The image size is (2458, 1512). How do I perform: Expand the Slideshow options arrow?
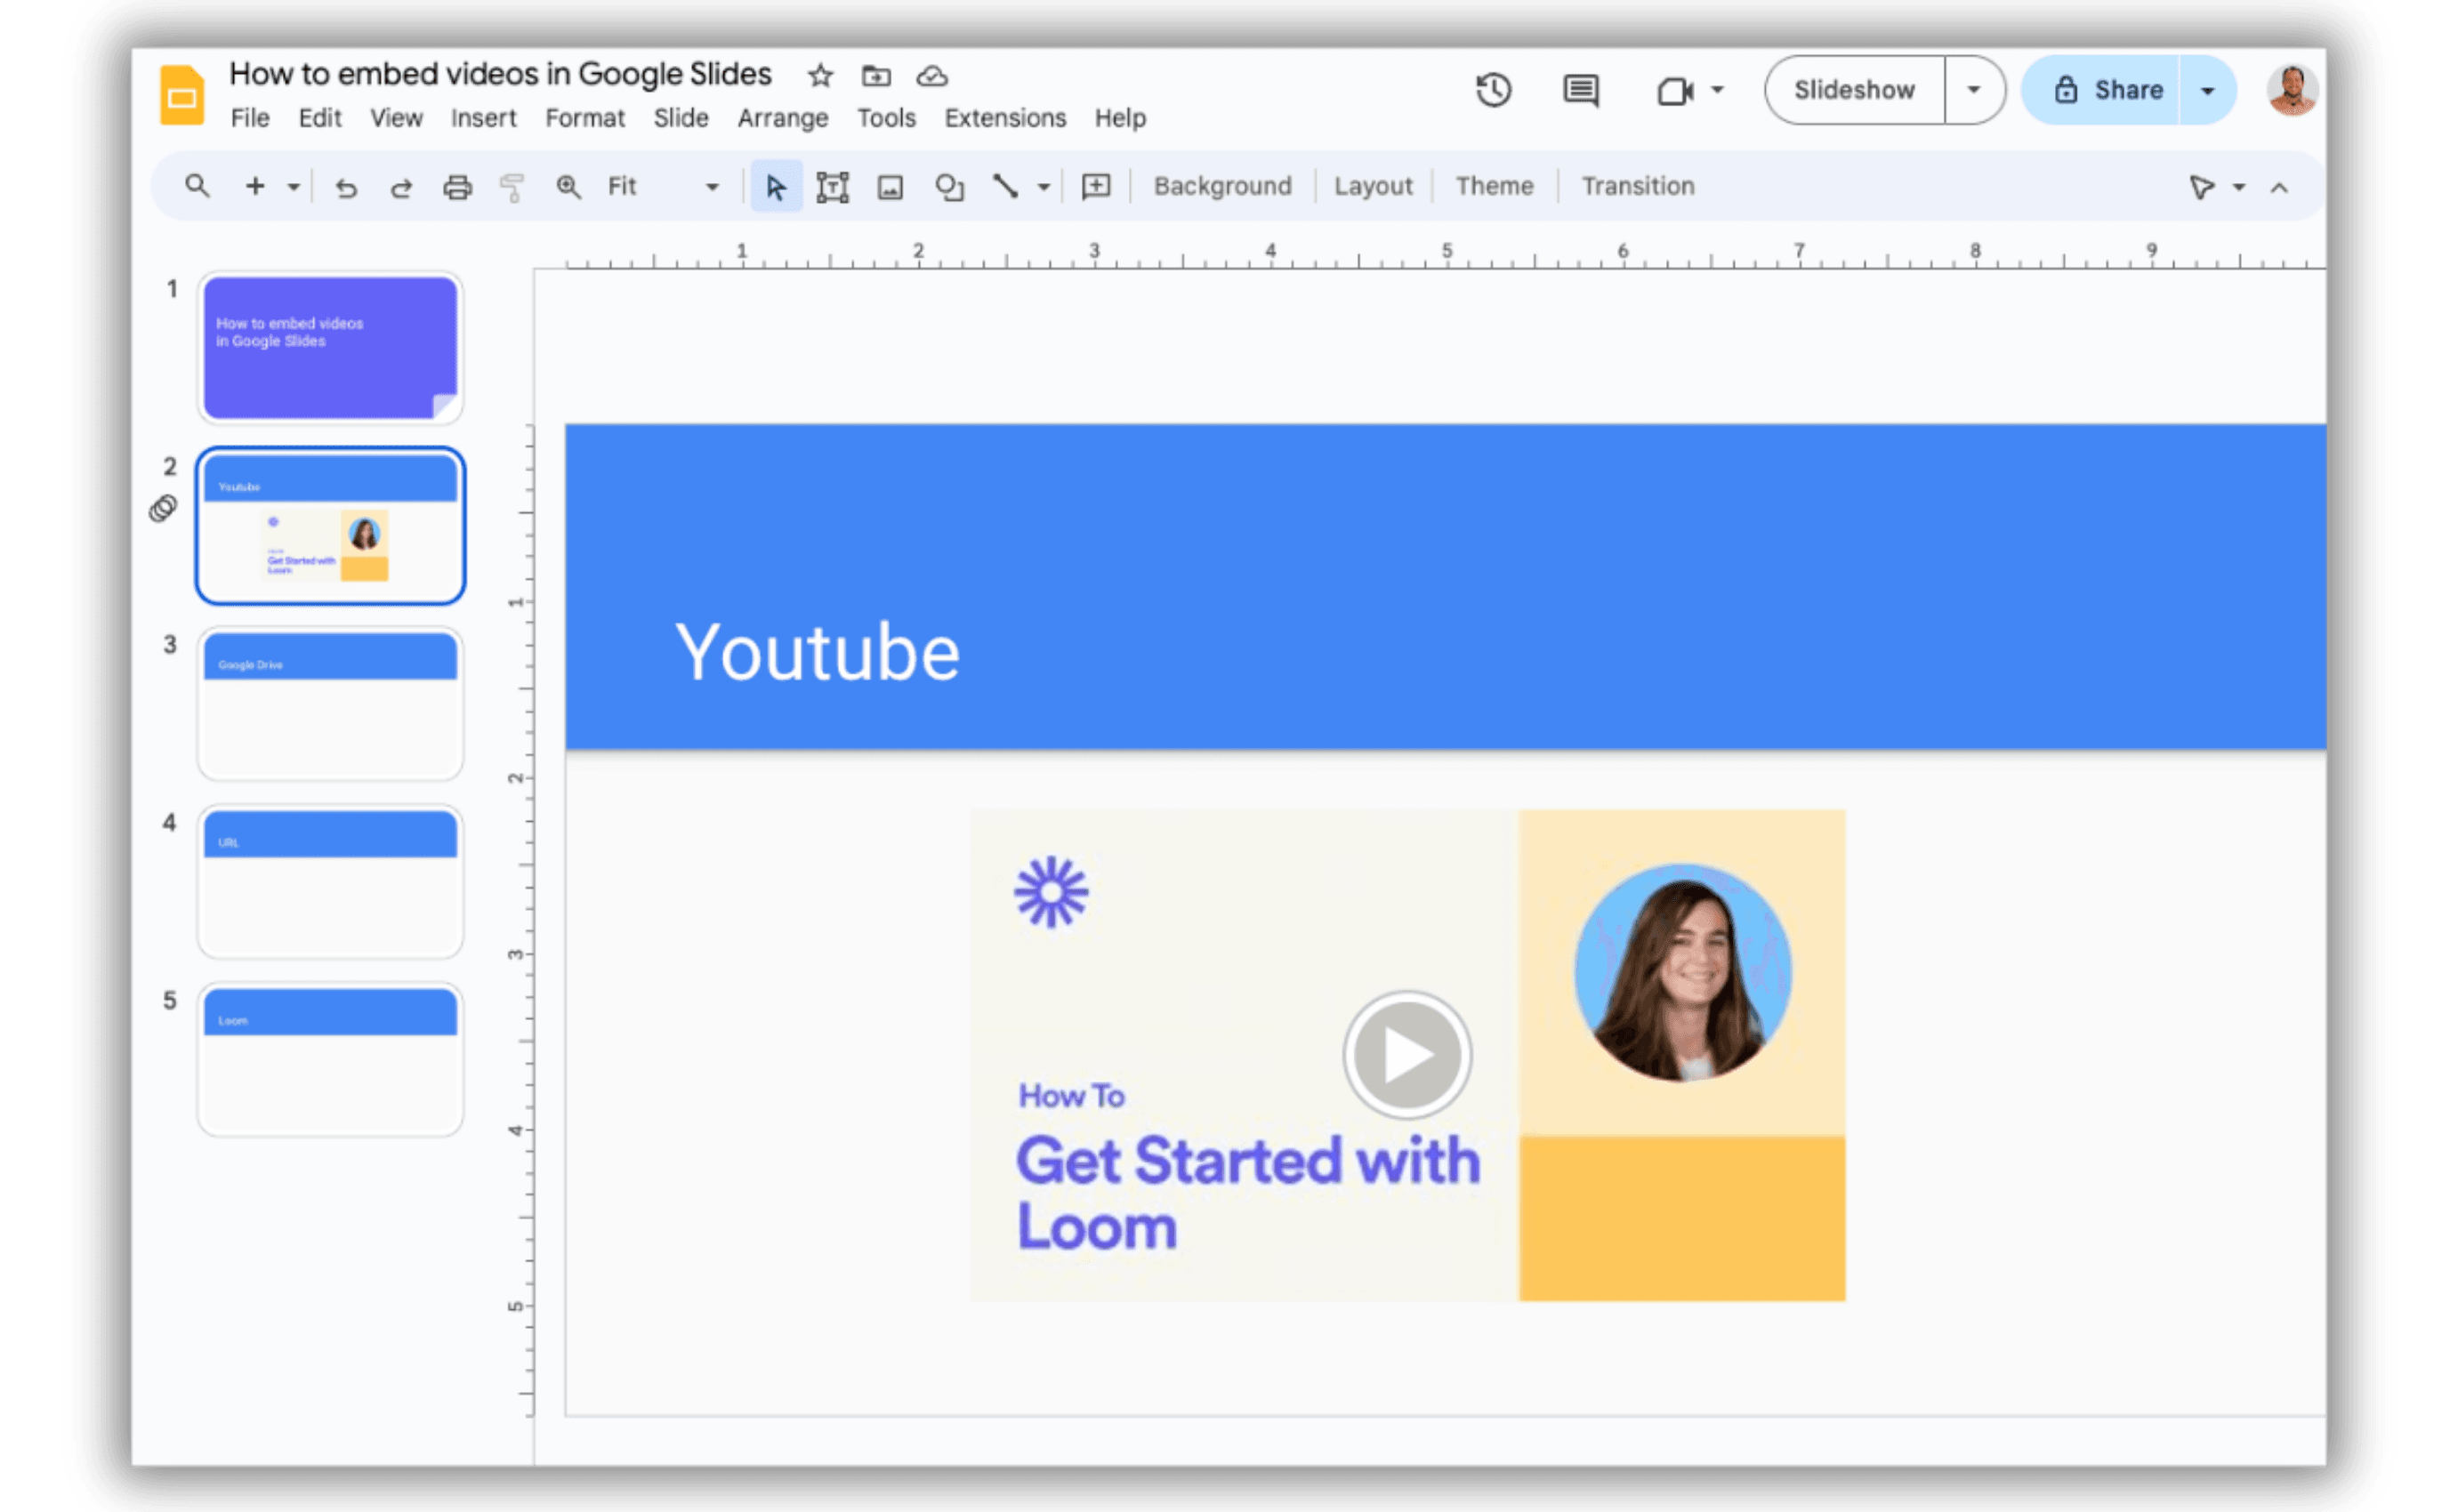[x=1972, y=90]
